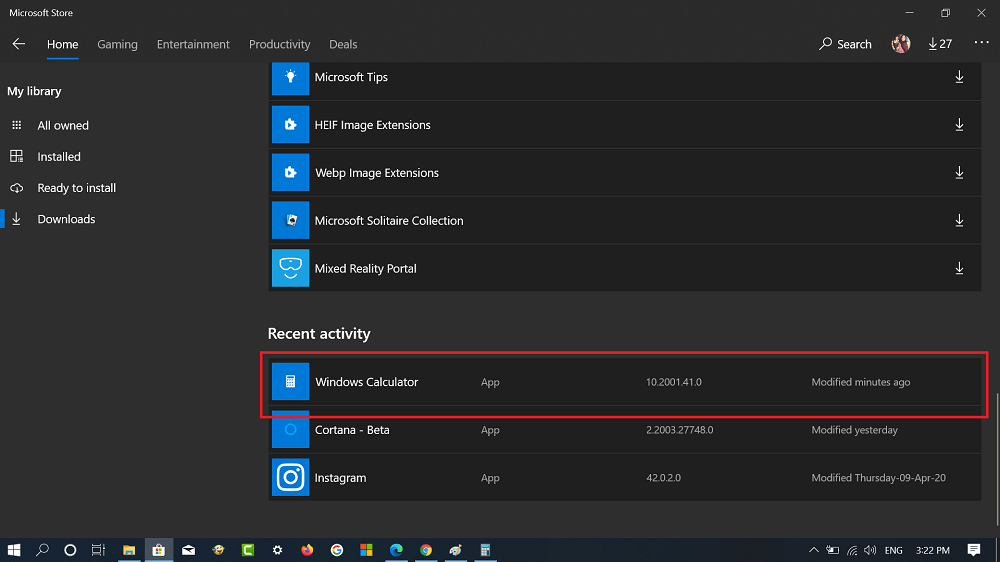Image resolution: width=1000 pixels, height=562 pixels.
Task: Open the Action Center notifications icon
Action: pos(973,550)
